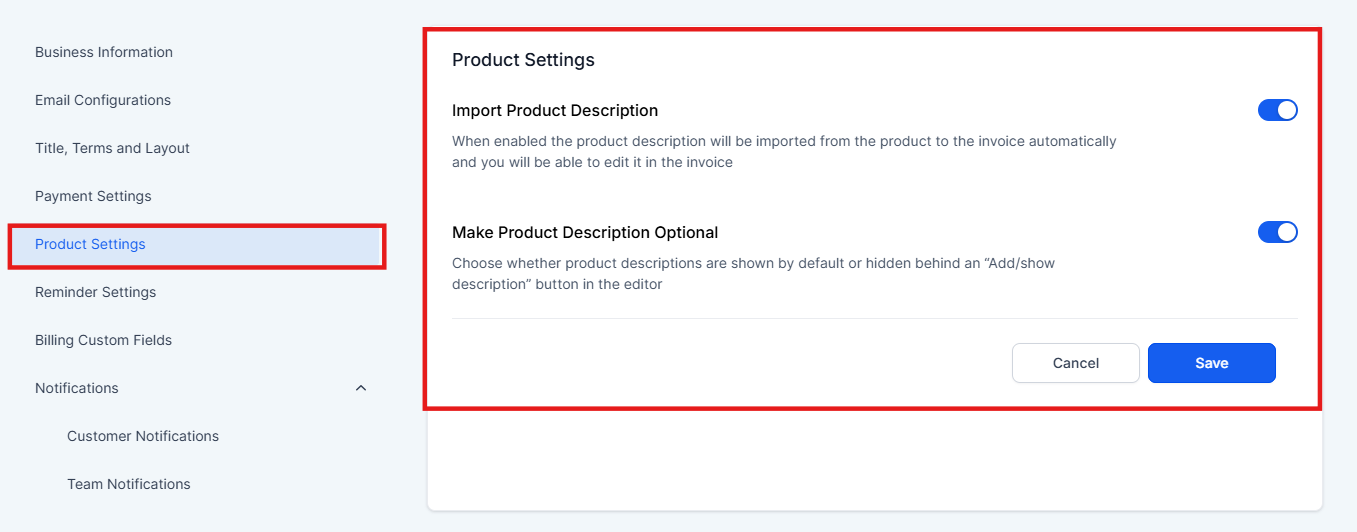Go to Email Configurations

point(103,100)
